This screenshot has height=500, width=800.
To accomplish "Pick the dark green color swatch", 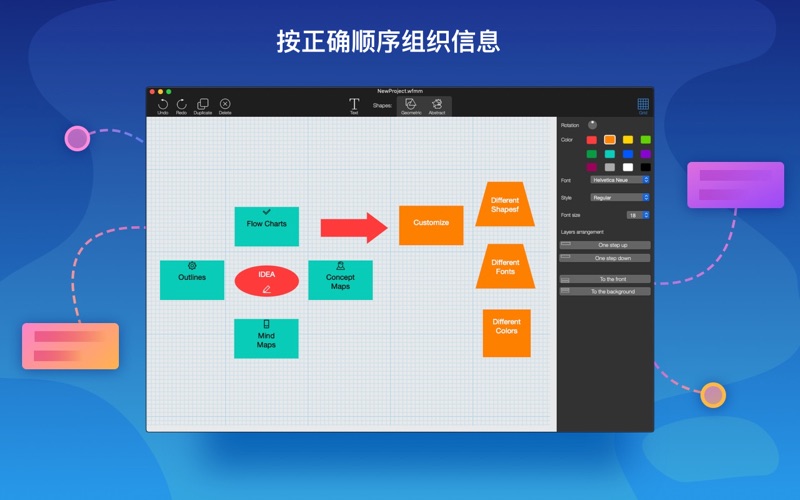I will [592, 154].
